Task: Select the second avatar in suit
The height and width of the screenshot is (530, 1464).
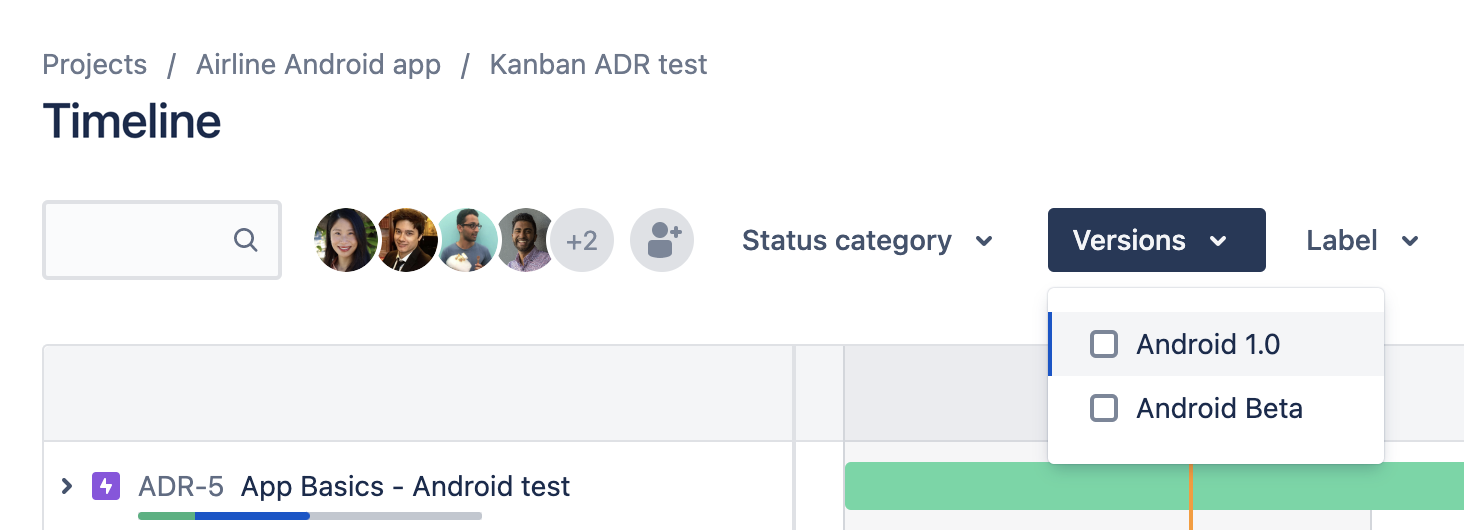Action: [x=406, y=241]
